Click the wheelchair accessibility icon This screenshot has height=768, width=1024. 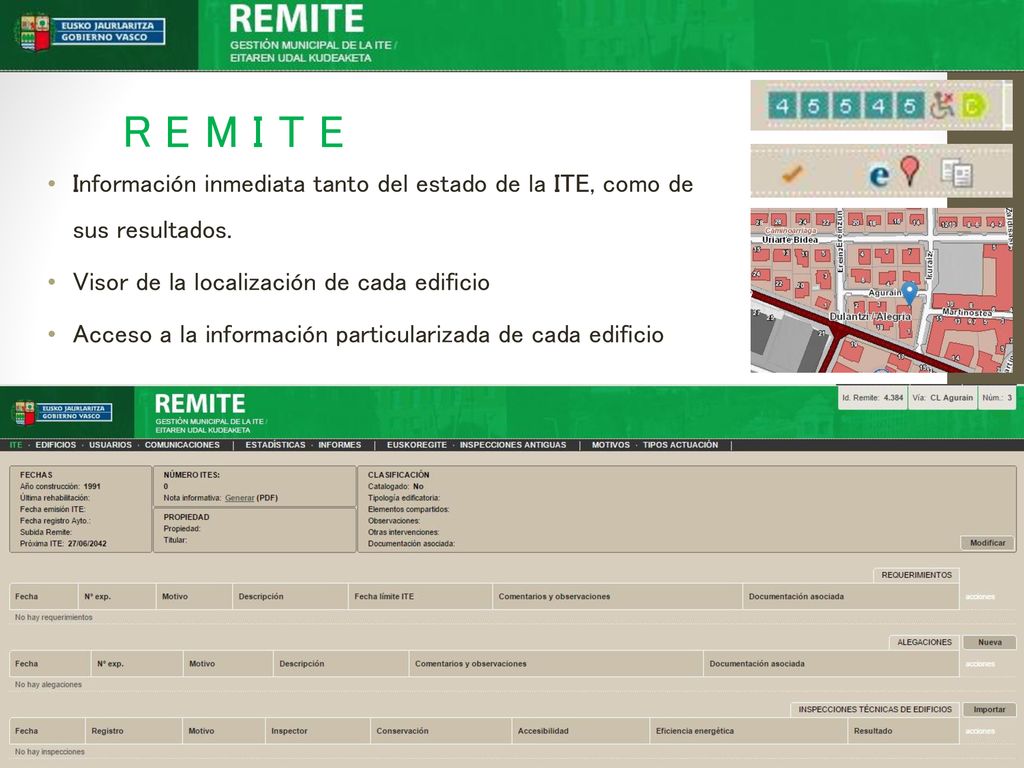pos(942,105)
